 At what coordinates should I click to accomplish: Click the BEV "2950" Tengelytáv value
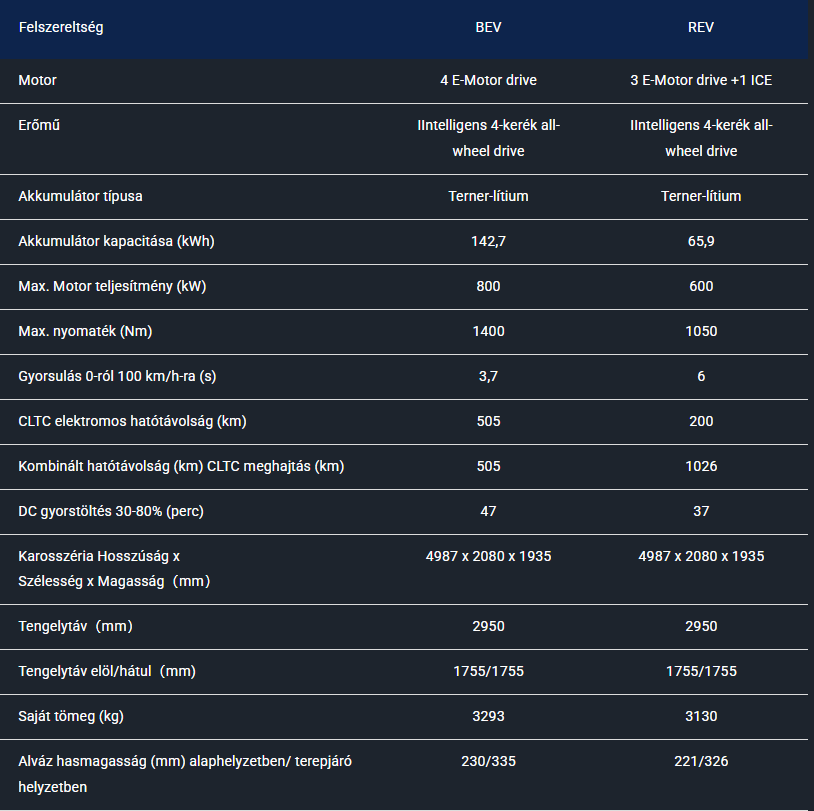coord(489,627)
